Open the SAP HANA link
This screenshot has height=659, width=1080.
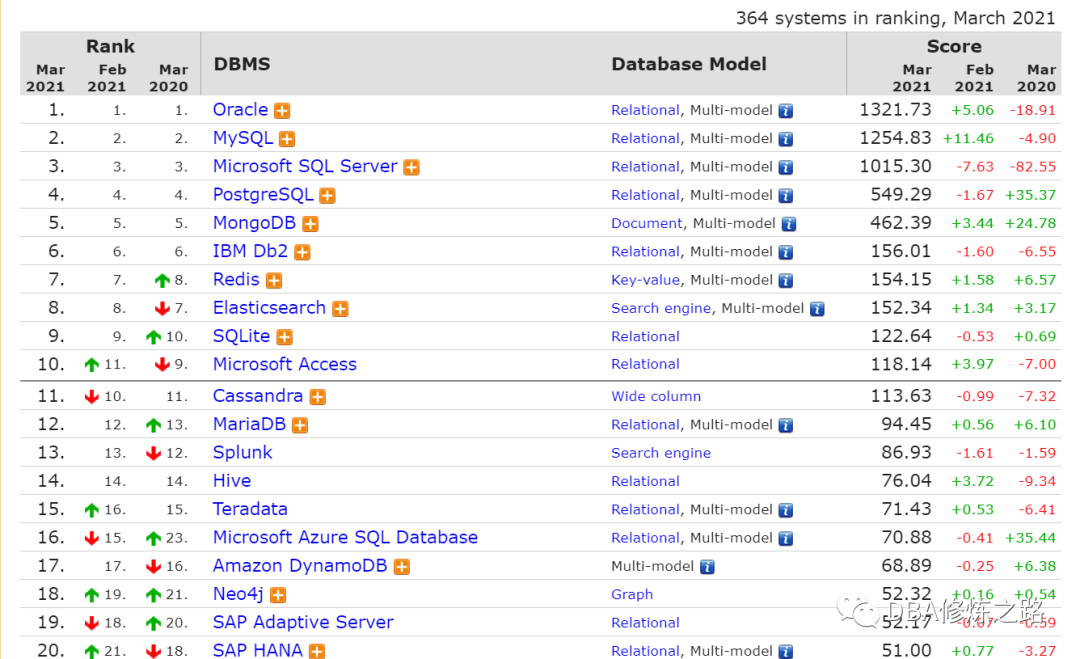click(x=258, y=650)
